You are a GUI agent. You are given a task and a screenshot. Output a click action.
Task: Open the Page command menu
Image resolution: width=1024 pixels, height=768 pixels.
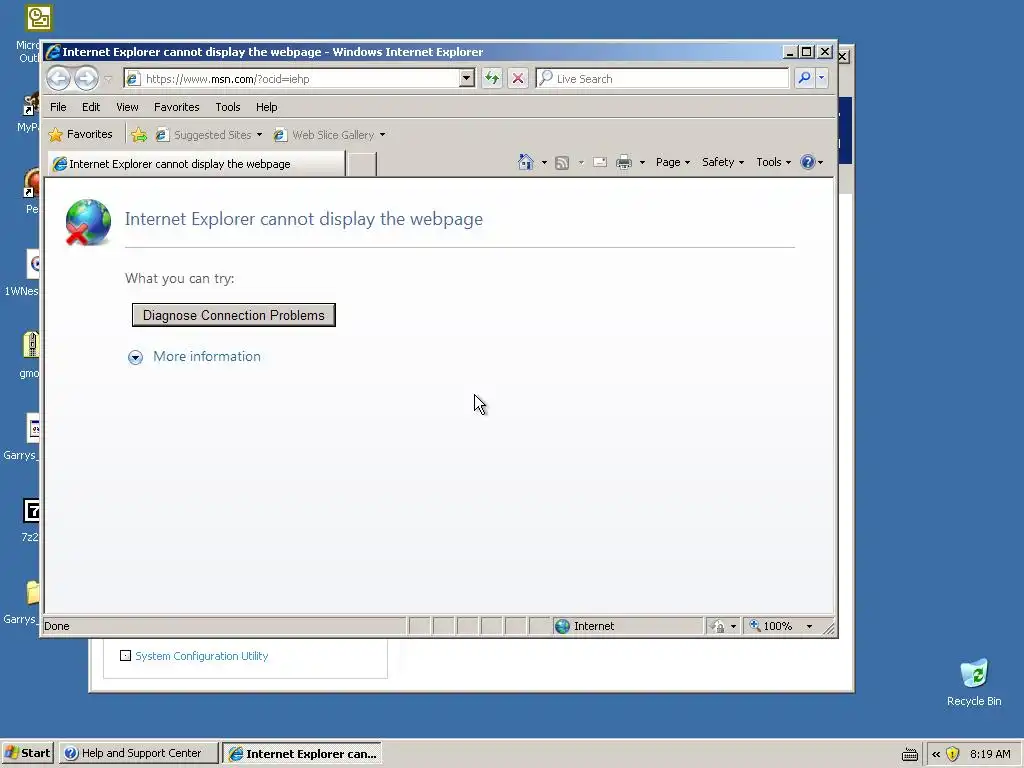click(673, 162)
